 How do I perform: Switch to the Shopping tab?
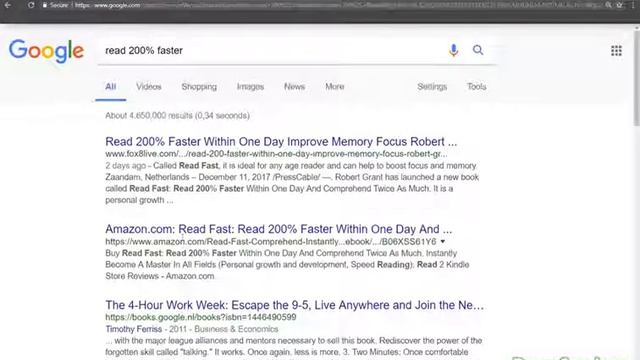click(199, 87)
